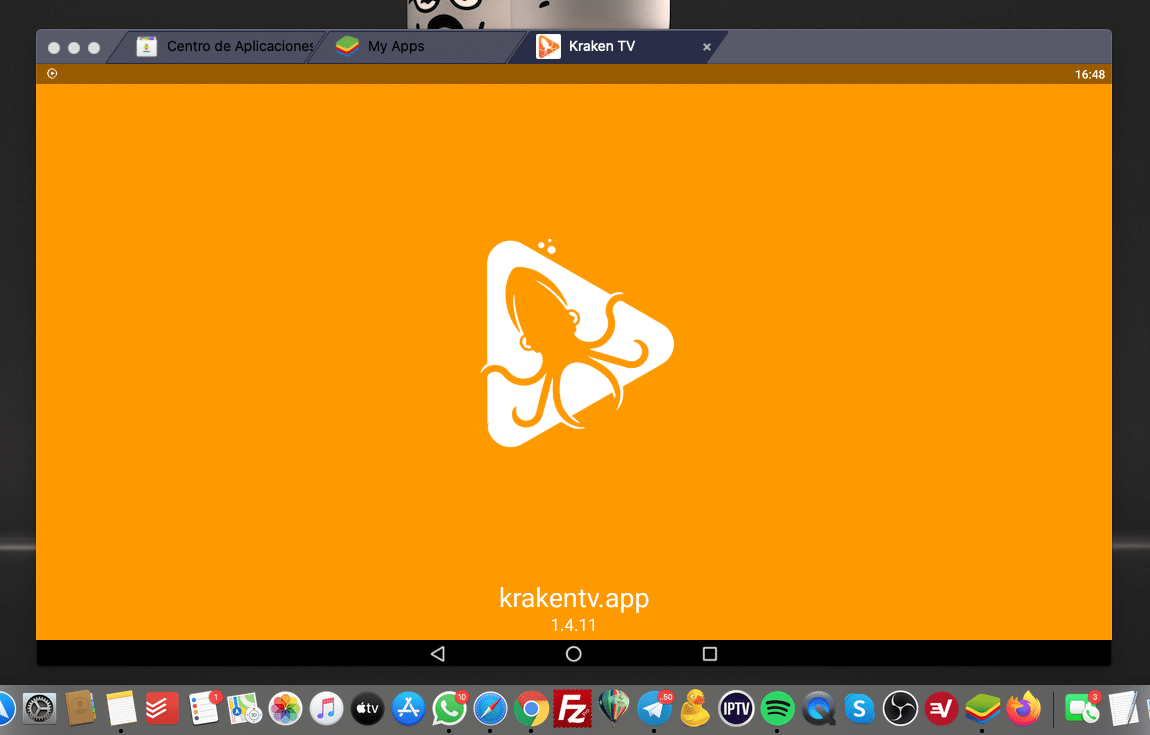The height and width of the screenshot is (735, 1150).
Task: Select the Kraken TV tab
Action: (x=616, y=46)
